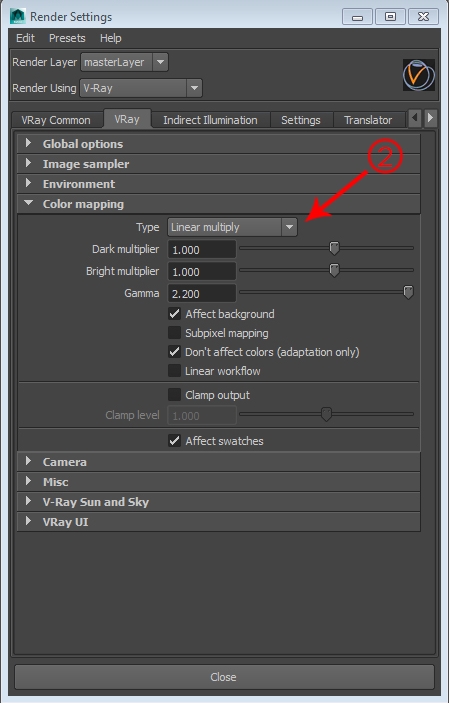The image size is (449, 703).
Task: Click the Gamma 2.200 value field
Action: 202,294
